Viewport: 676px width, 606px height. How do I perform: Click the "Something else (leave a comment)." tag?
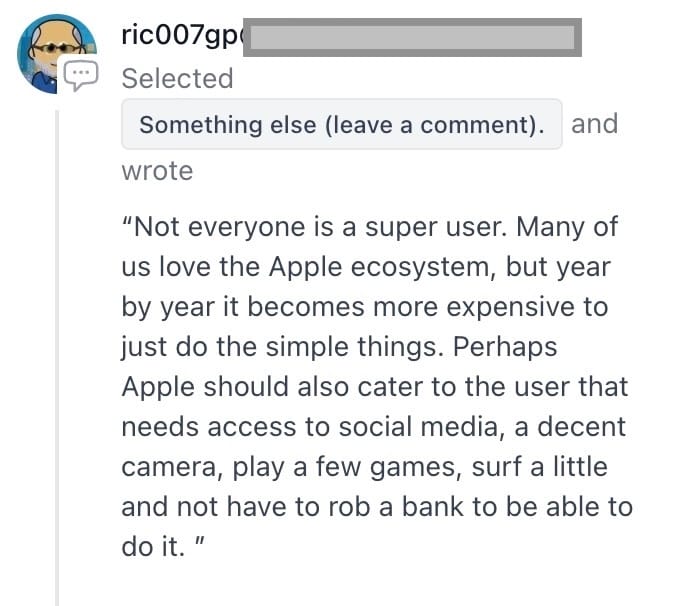pyautogui.click(x=341, y=125)
